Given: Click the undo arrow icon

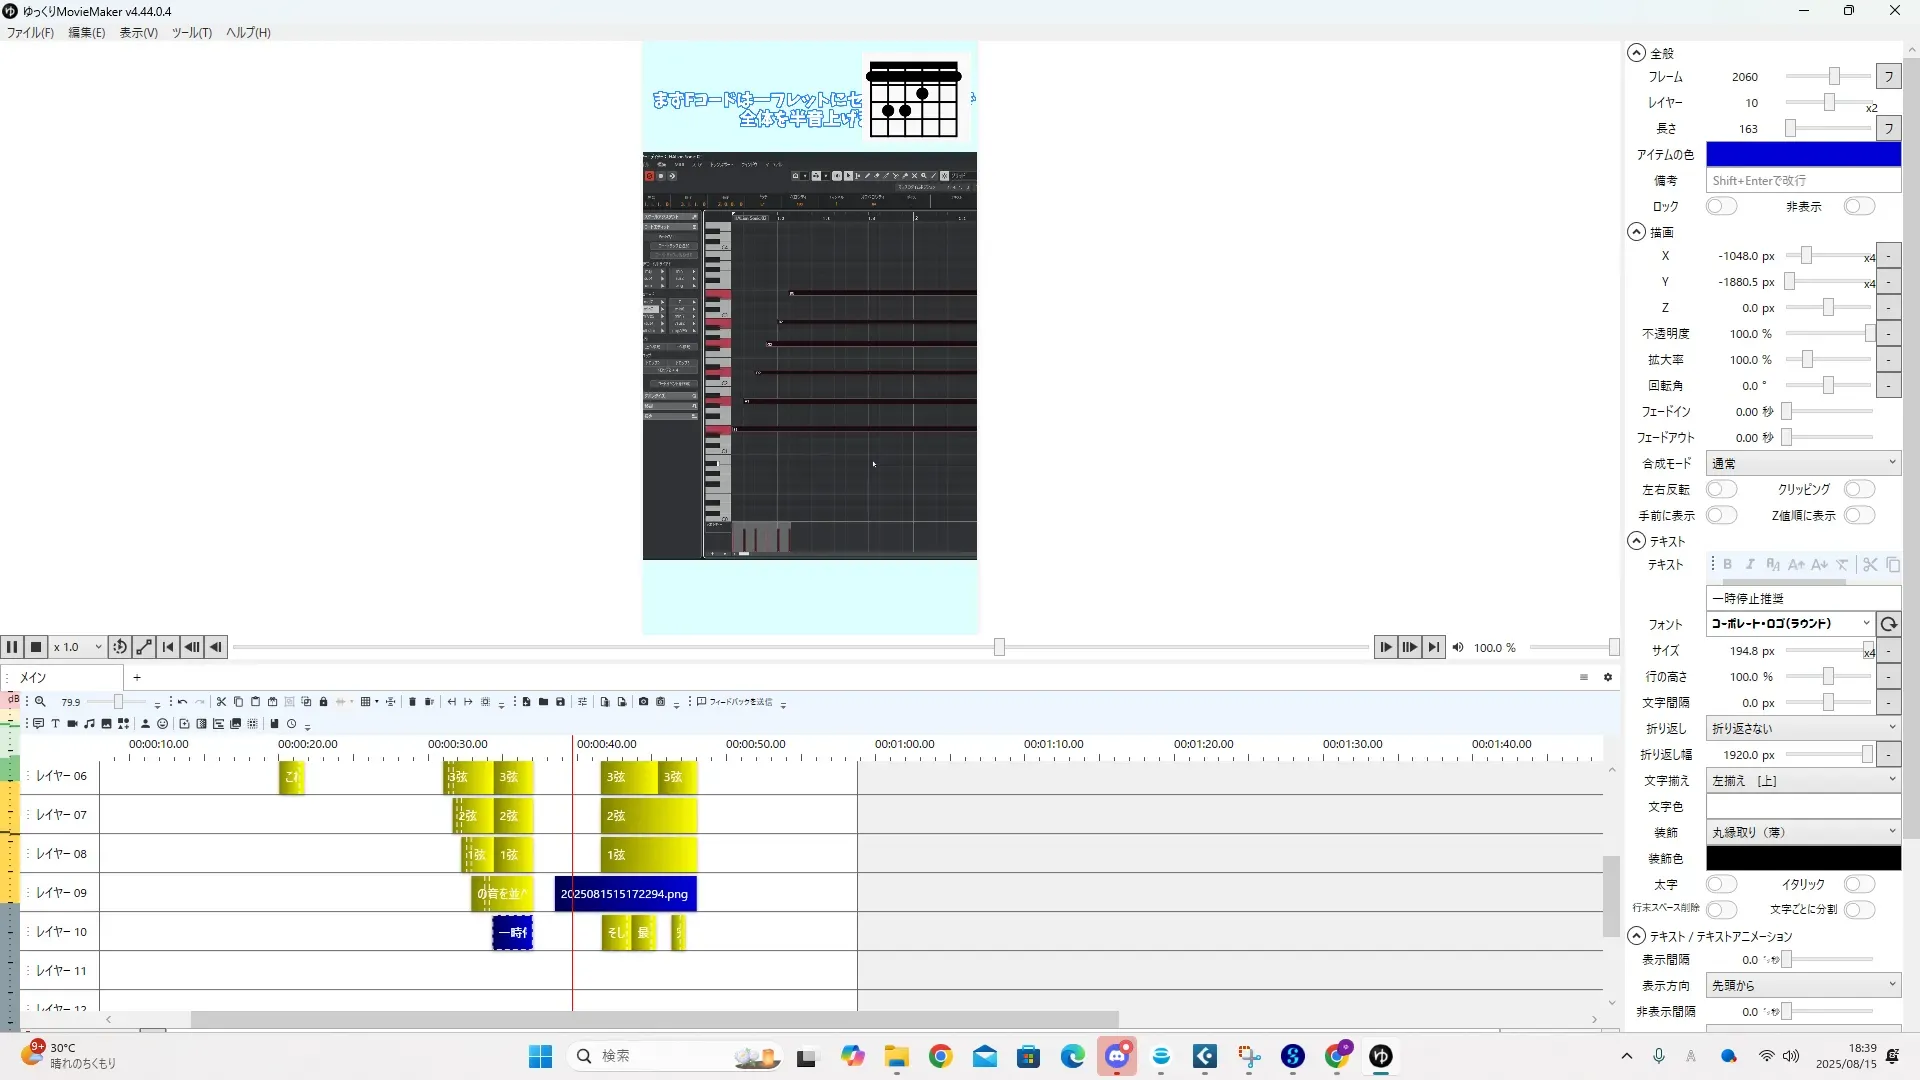Looking at the screenshot, I should (182, 702).
